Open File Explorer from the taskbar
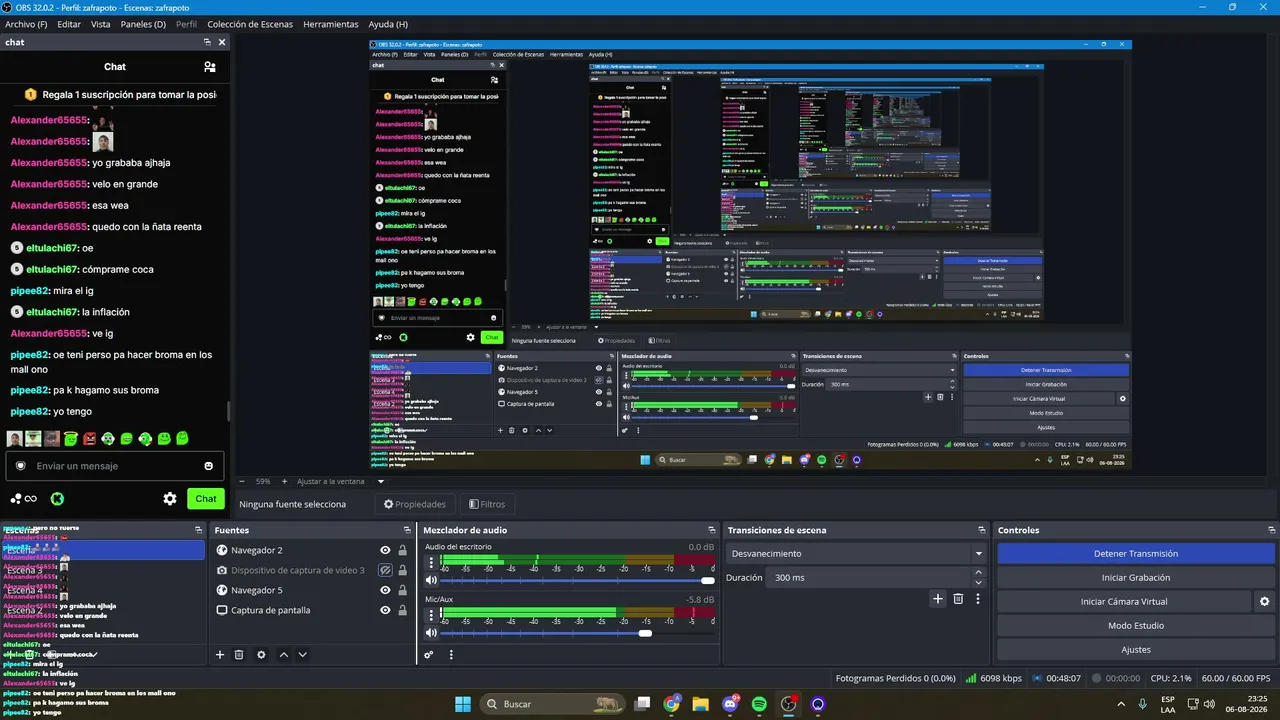 [701, 704]
